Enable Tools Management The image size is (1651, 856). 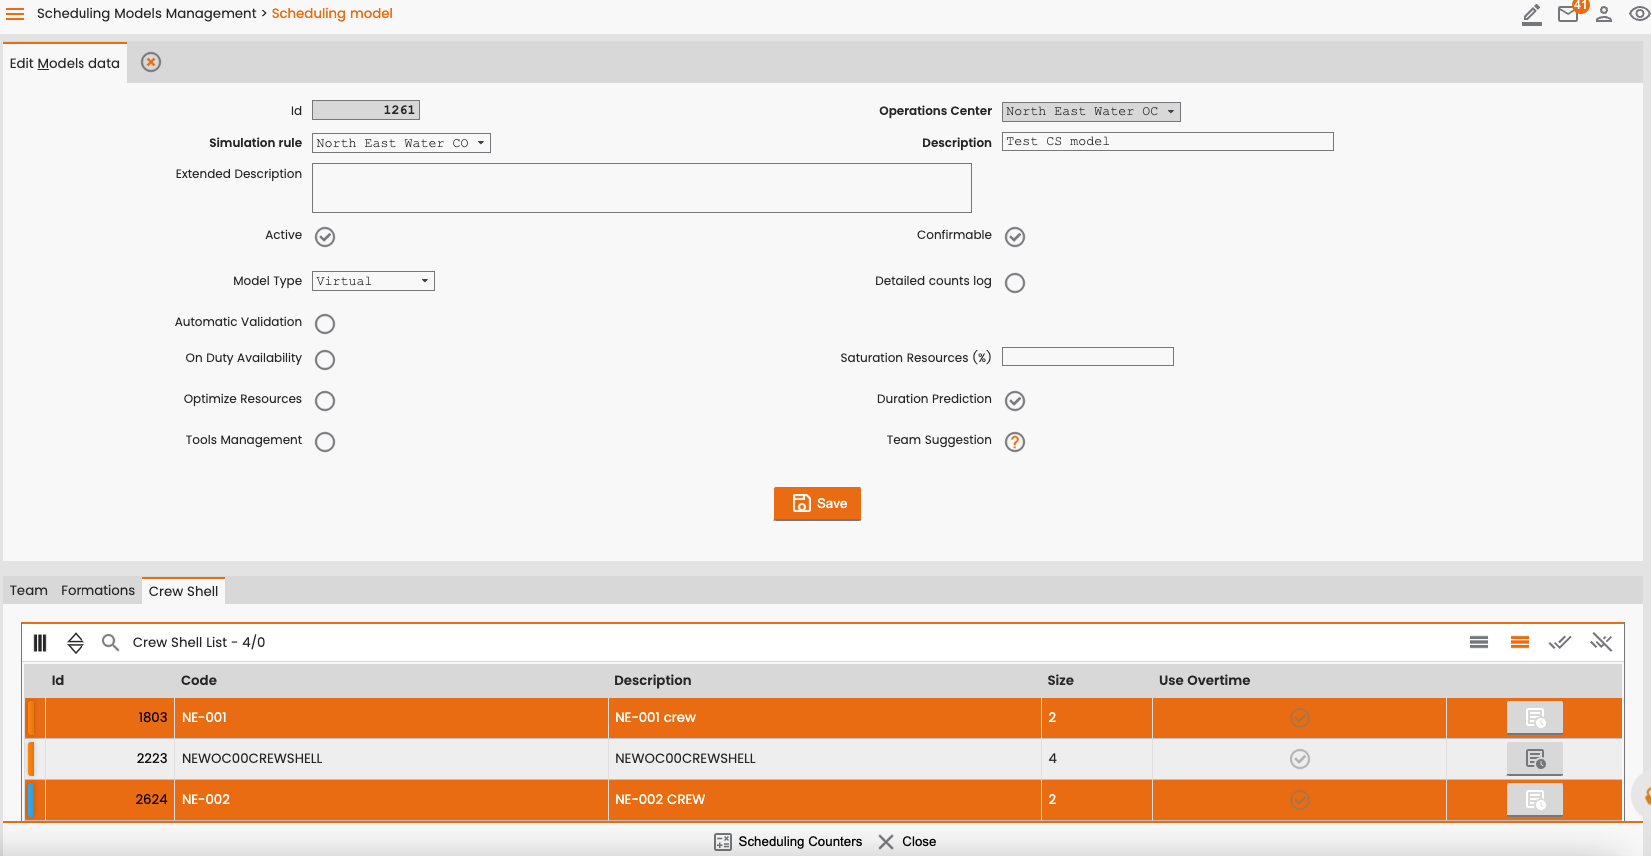(325, 442)
